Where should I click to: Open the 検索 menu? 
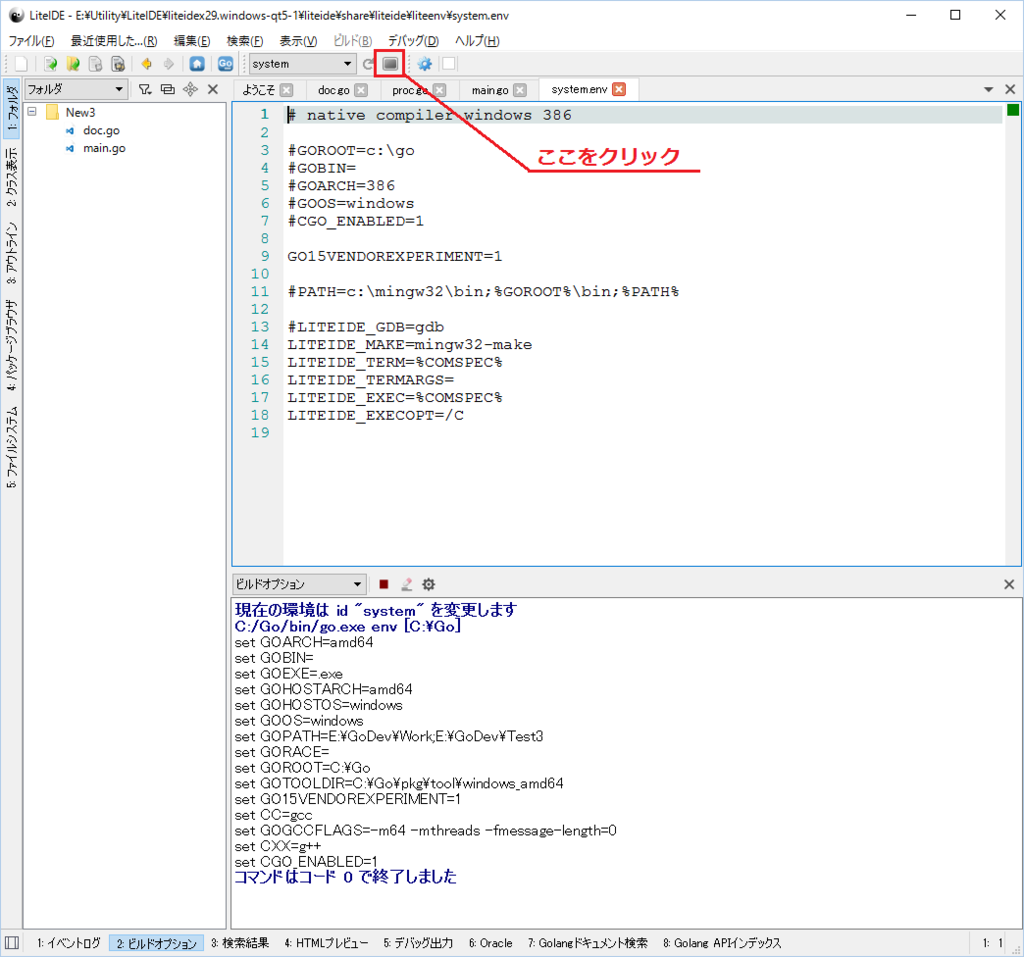tap(245, 41)
